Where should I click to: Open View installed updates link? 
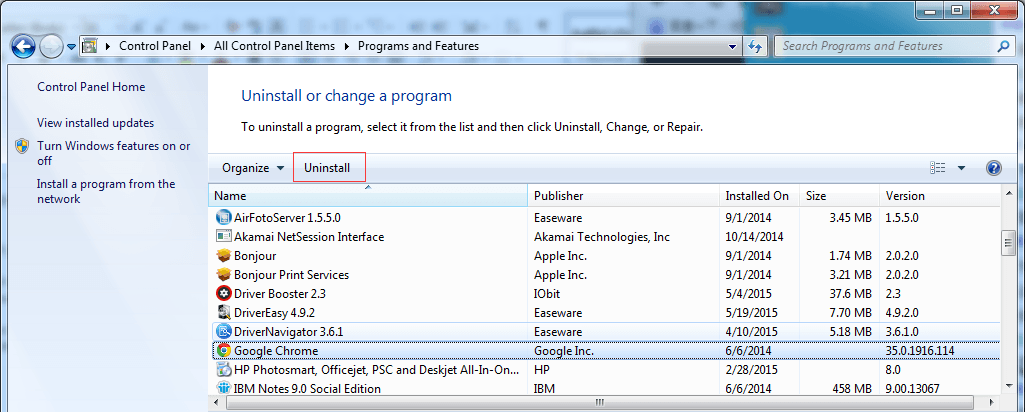coord(95,123)
